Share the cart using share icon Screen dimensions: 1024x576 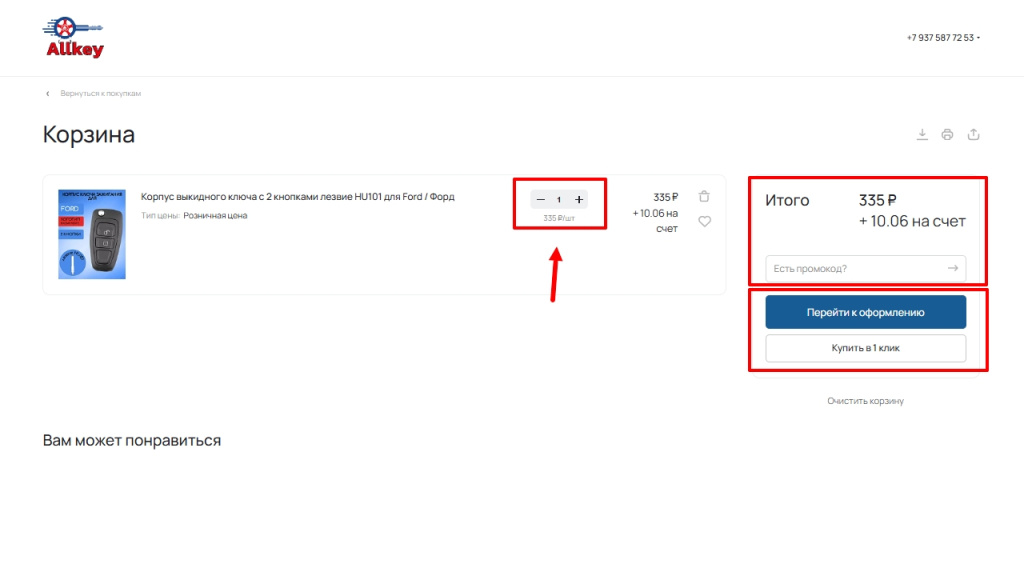(x=973, y=135)
